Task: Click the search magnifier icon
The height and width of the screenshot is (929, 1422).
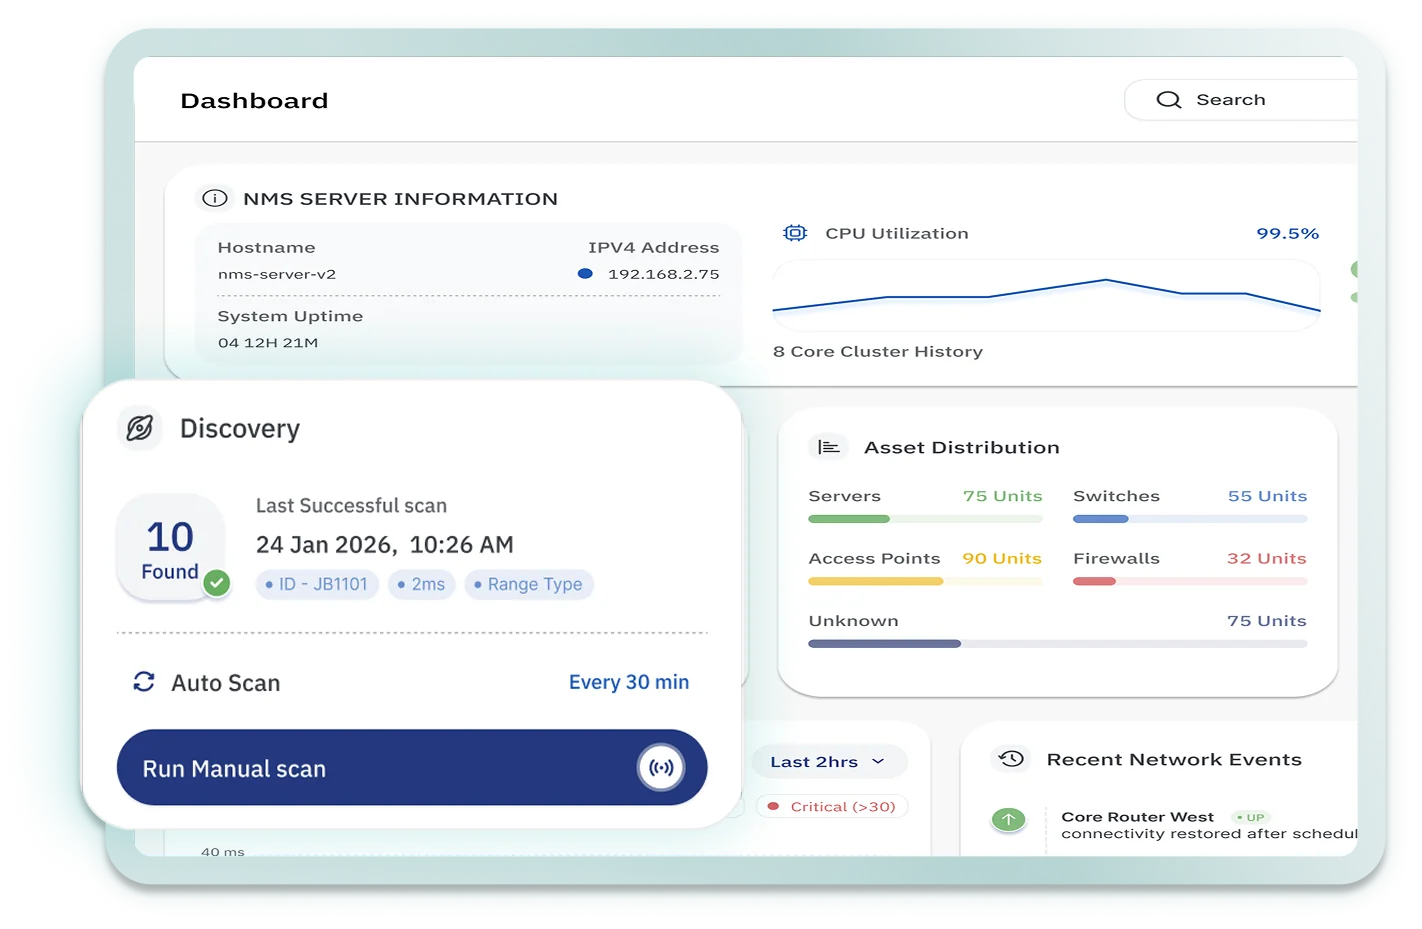Action: [x=1168, y=100]
